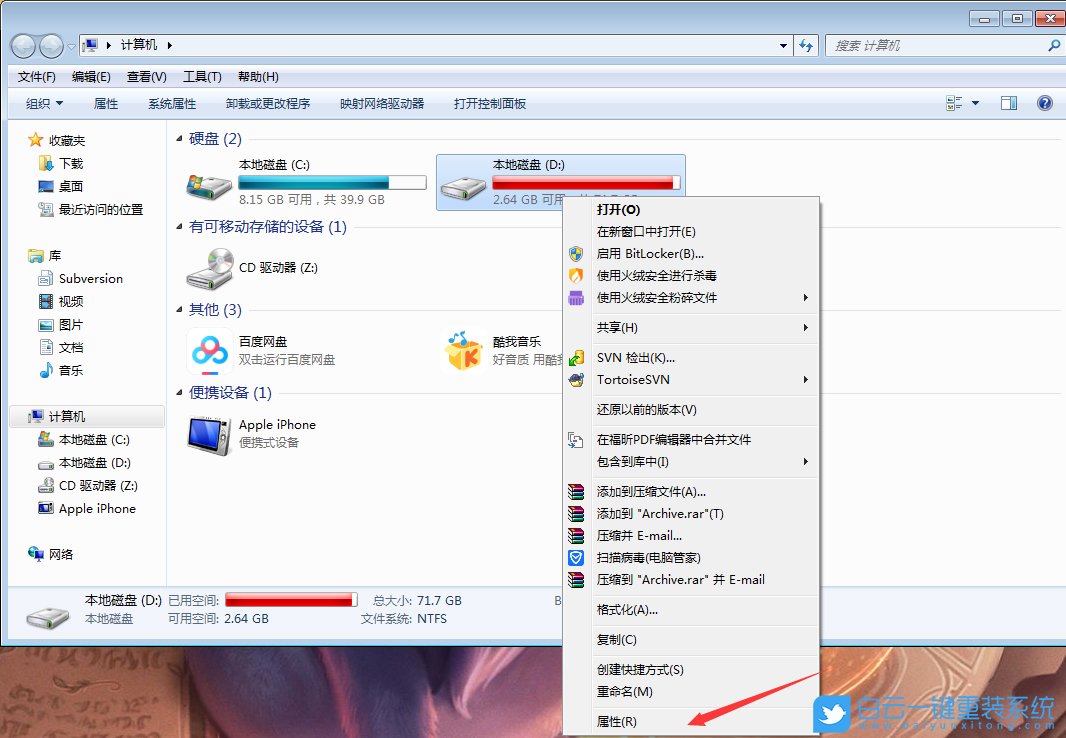Click 打开控制面板 on the toolbar
Image resolution: width=1066 pixels, height=738 pixels.
click(x=489, y=103)
